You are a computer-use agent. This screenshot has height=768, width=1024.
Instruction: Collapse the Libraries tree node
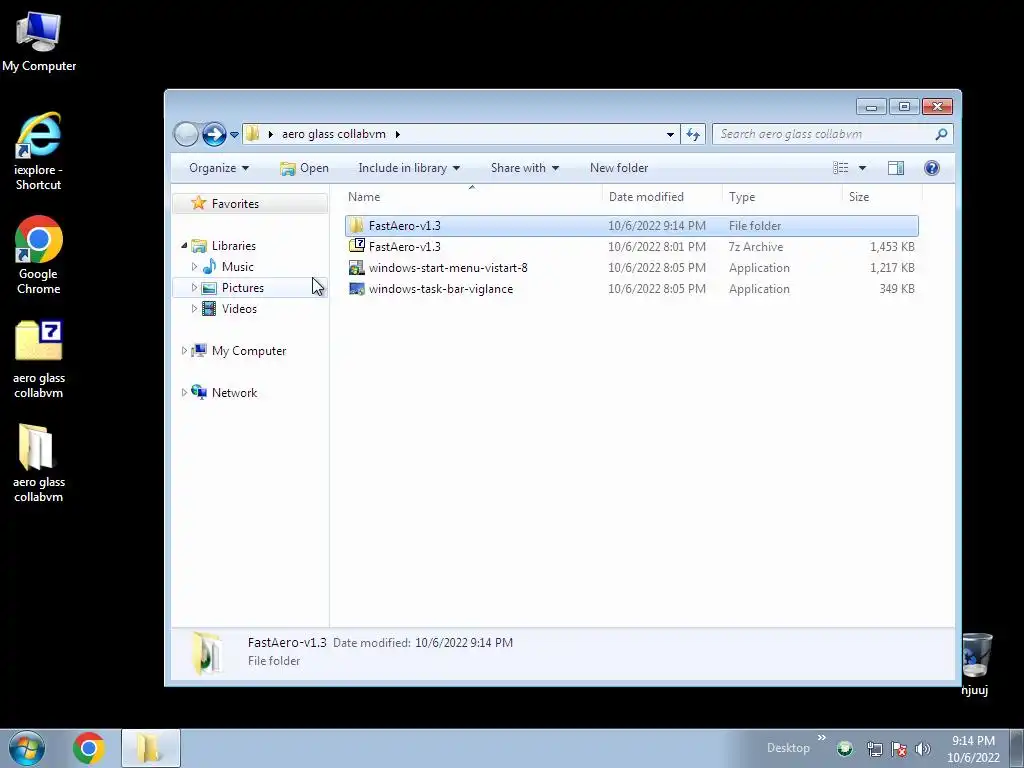point(184,246)
